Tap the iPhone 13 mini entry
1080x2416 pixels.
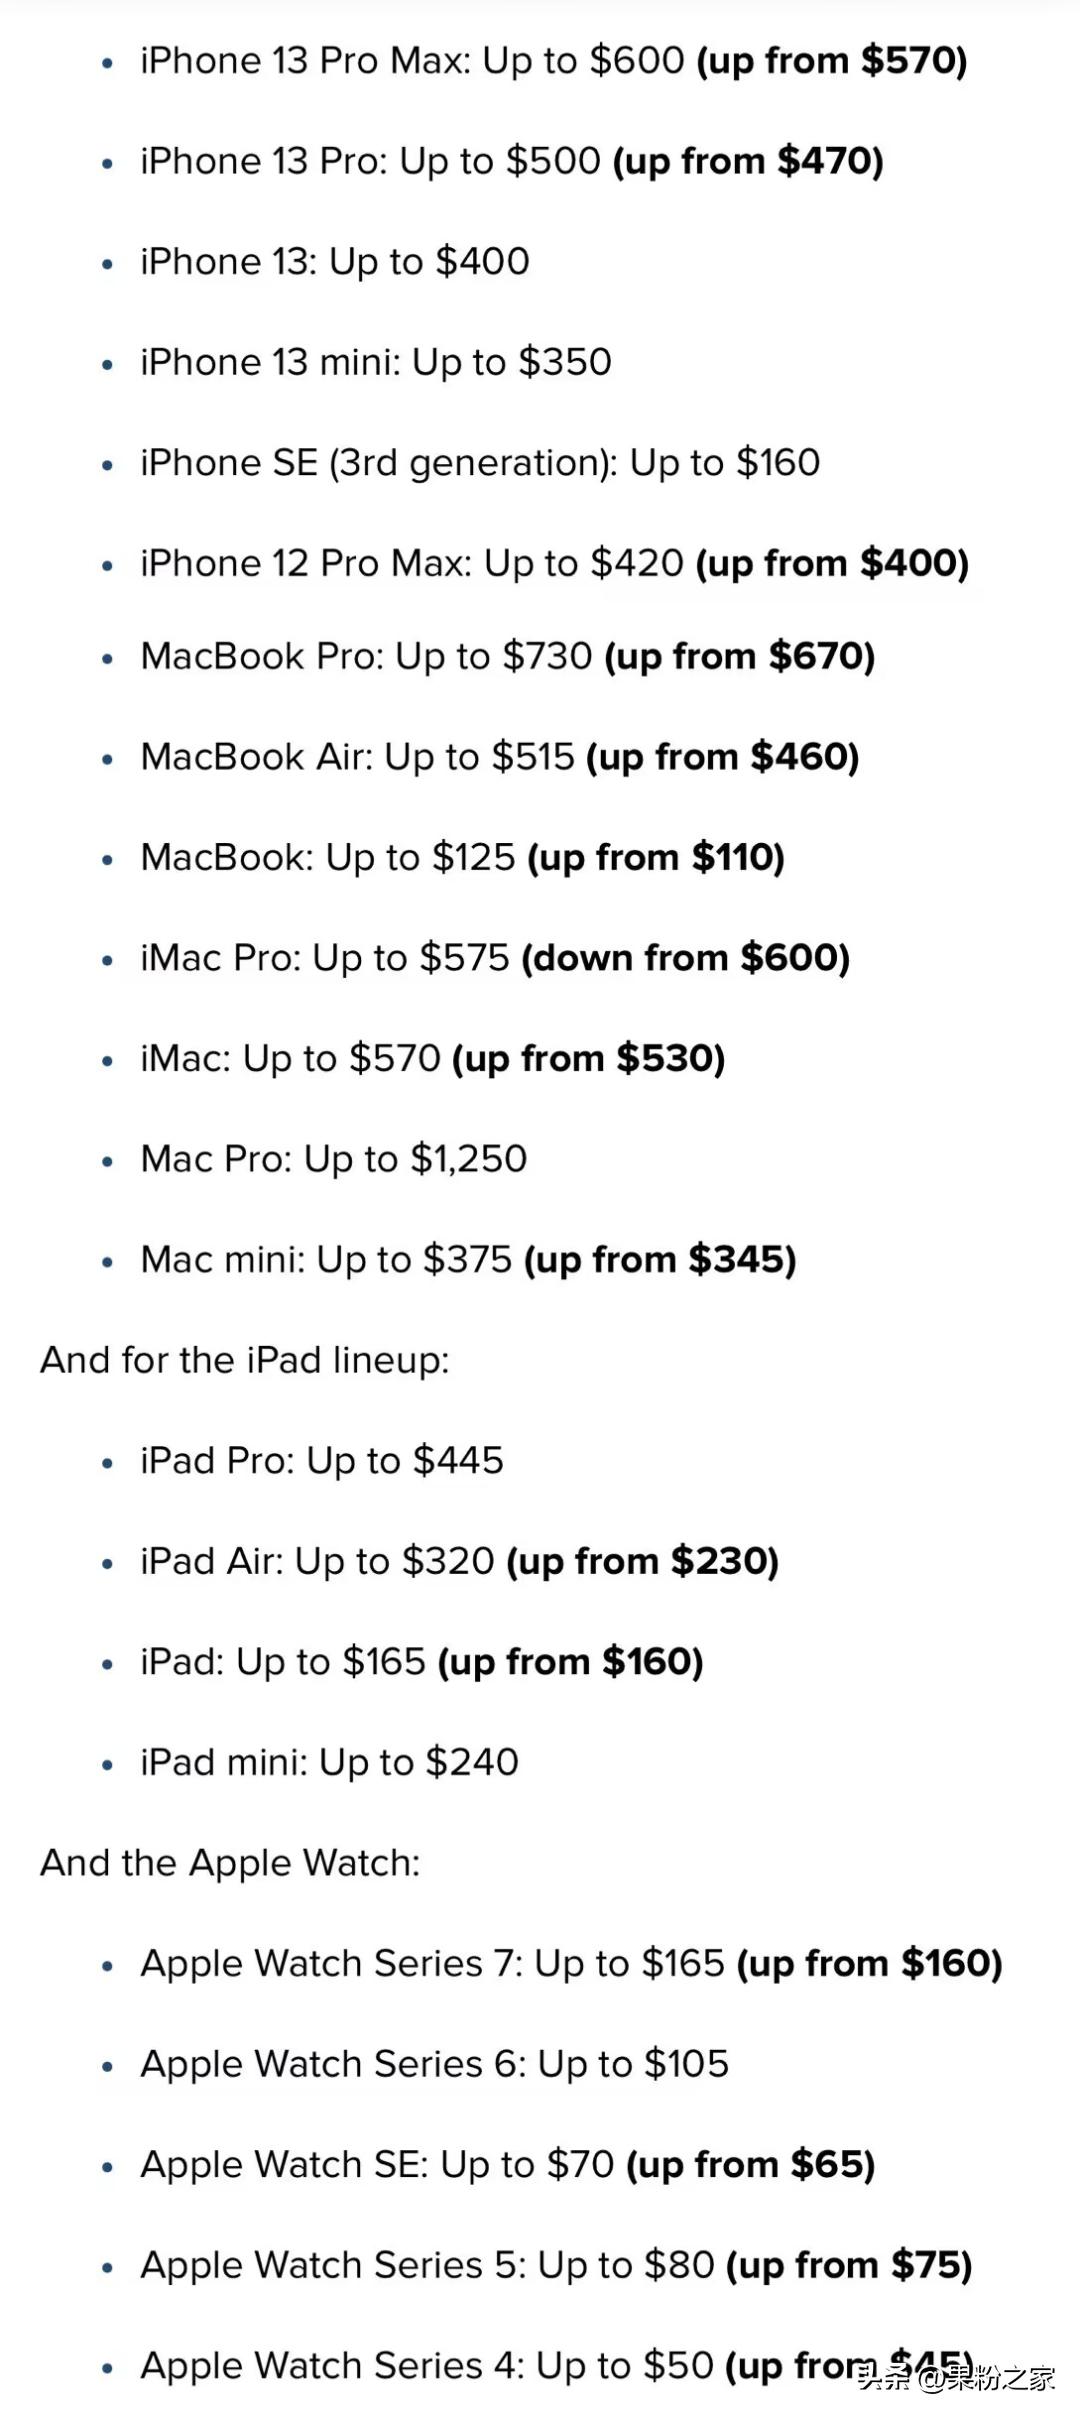[x=375, y=362]
